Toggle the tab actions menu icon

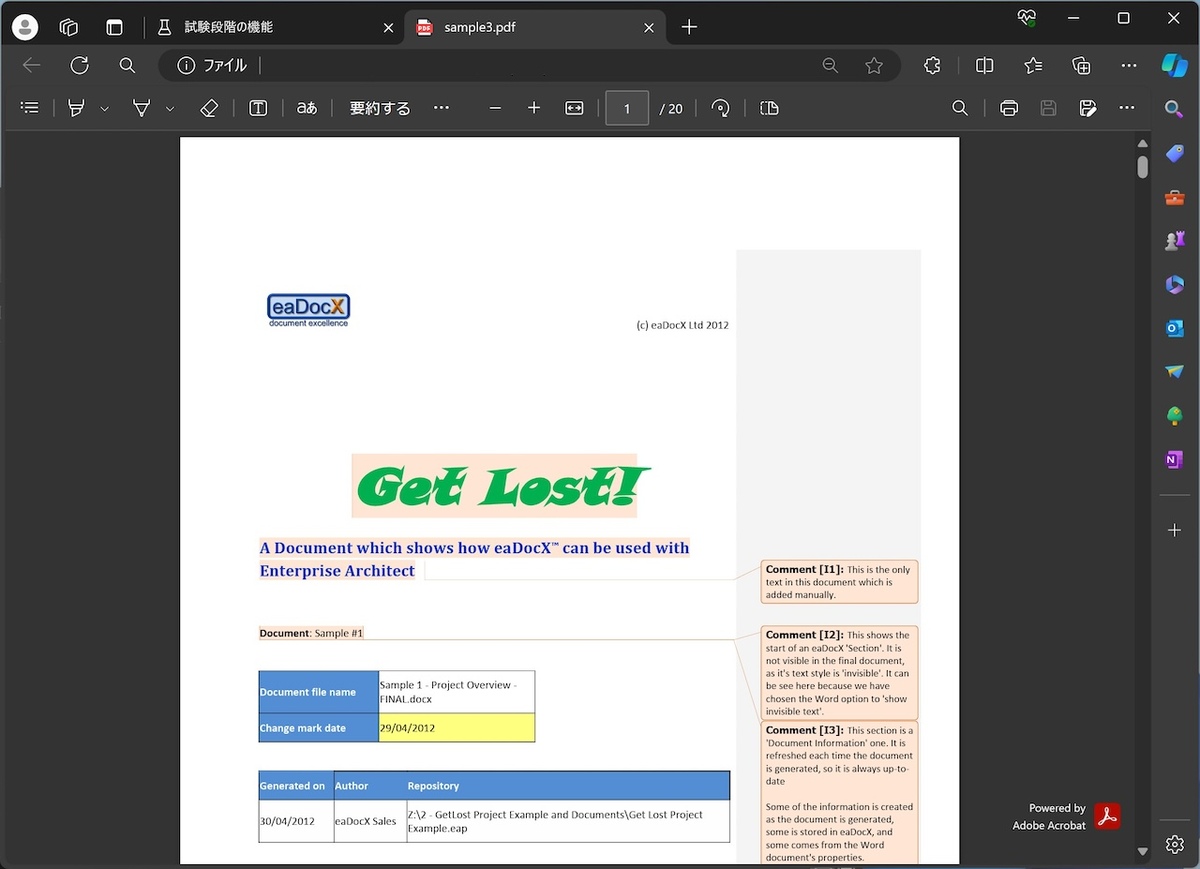point(114,27)
